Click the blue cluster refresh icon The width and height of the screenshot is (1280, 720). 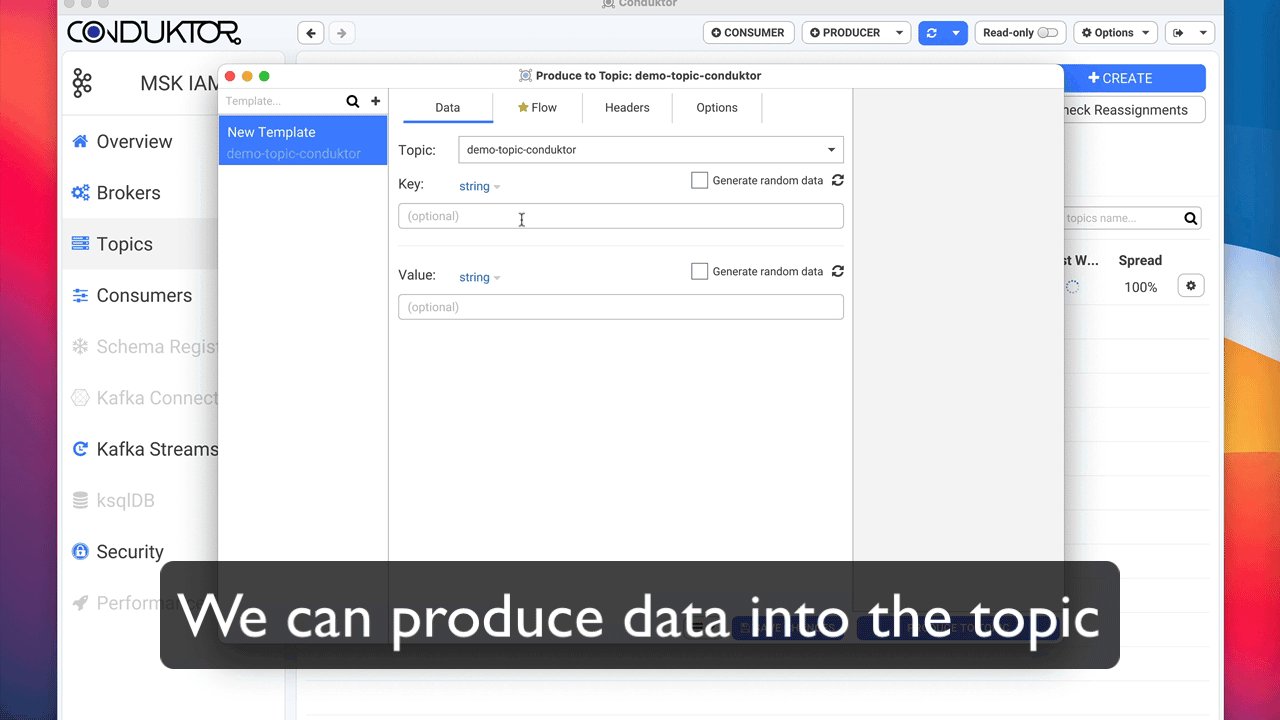(x=932, y=33)
